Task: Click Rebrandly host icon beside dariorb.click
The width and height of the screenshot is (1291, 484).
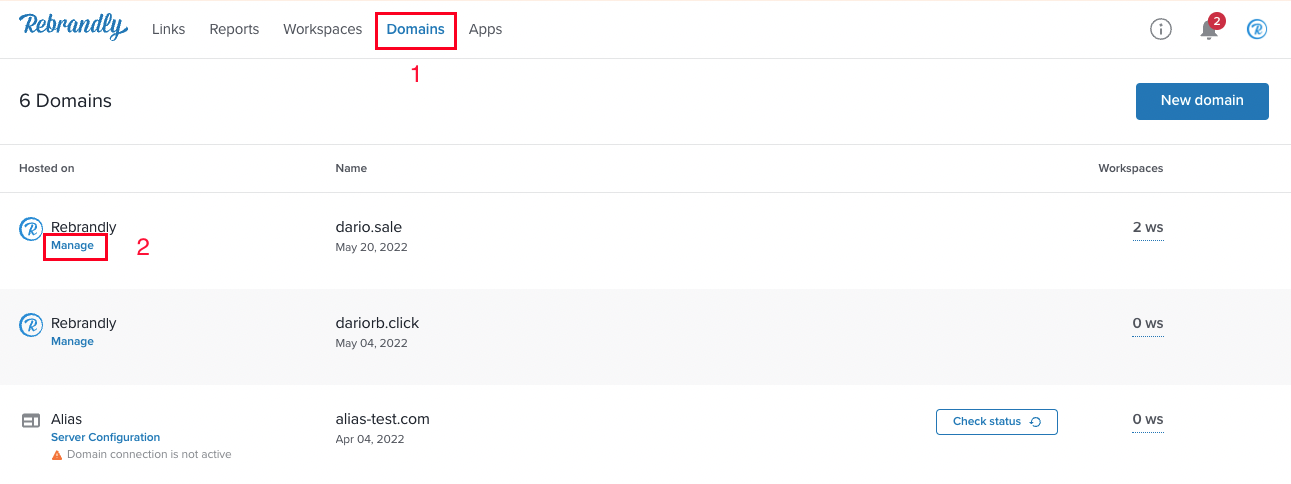Action: [31, 325]
